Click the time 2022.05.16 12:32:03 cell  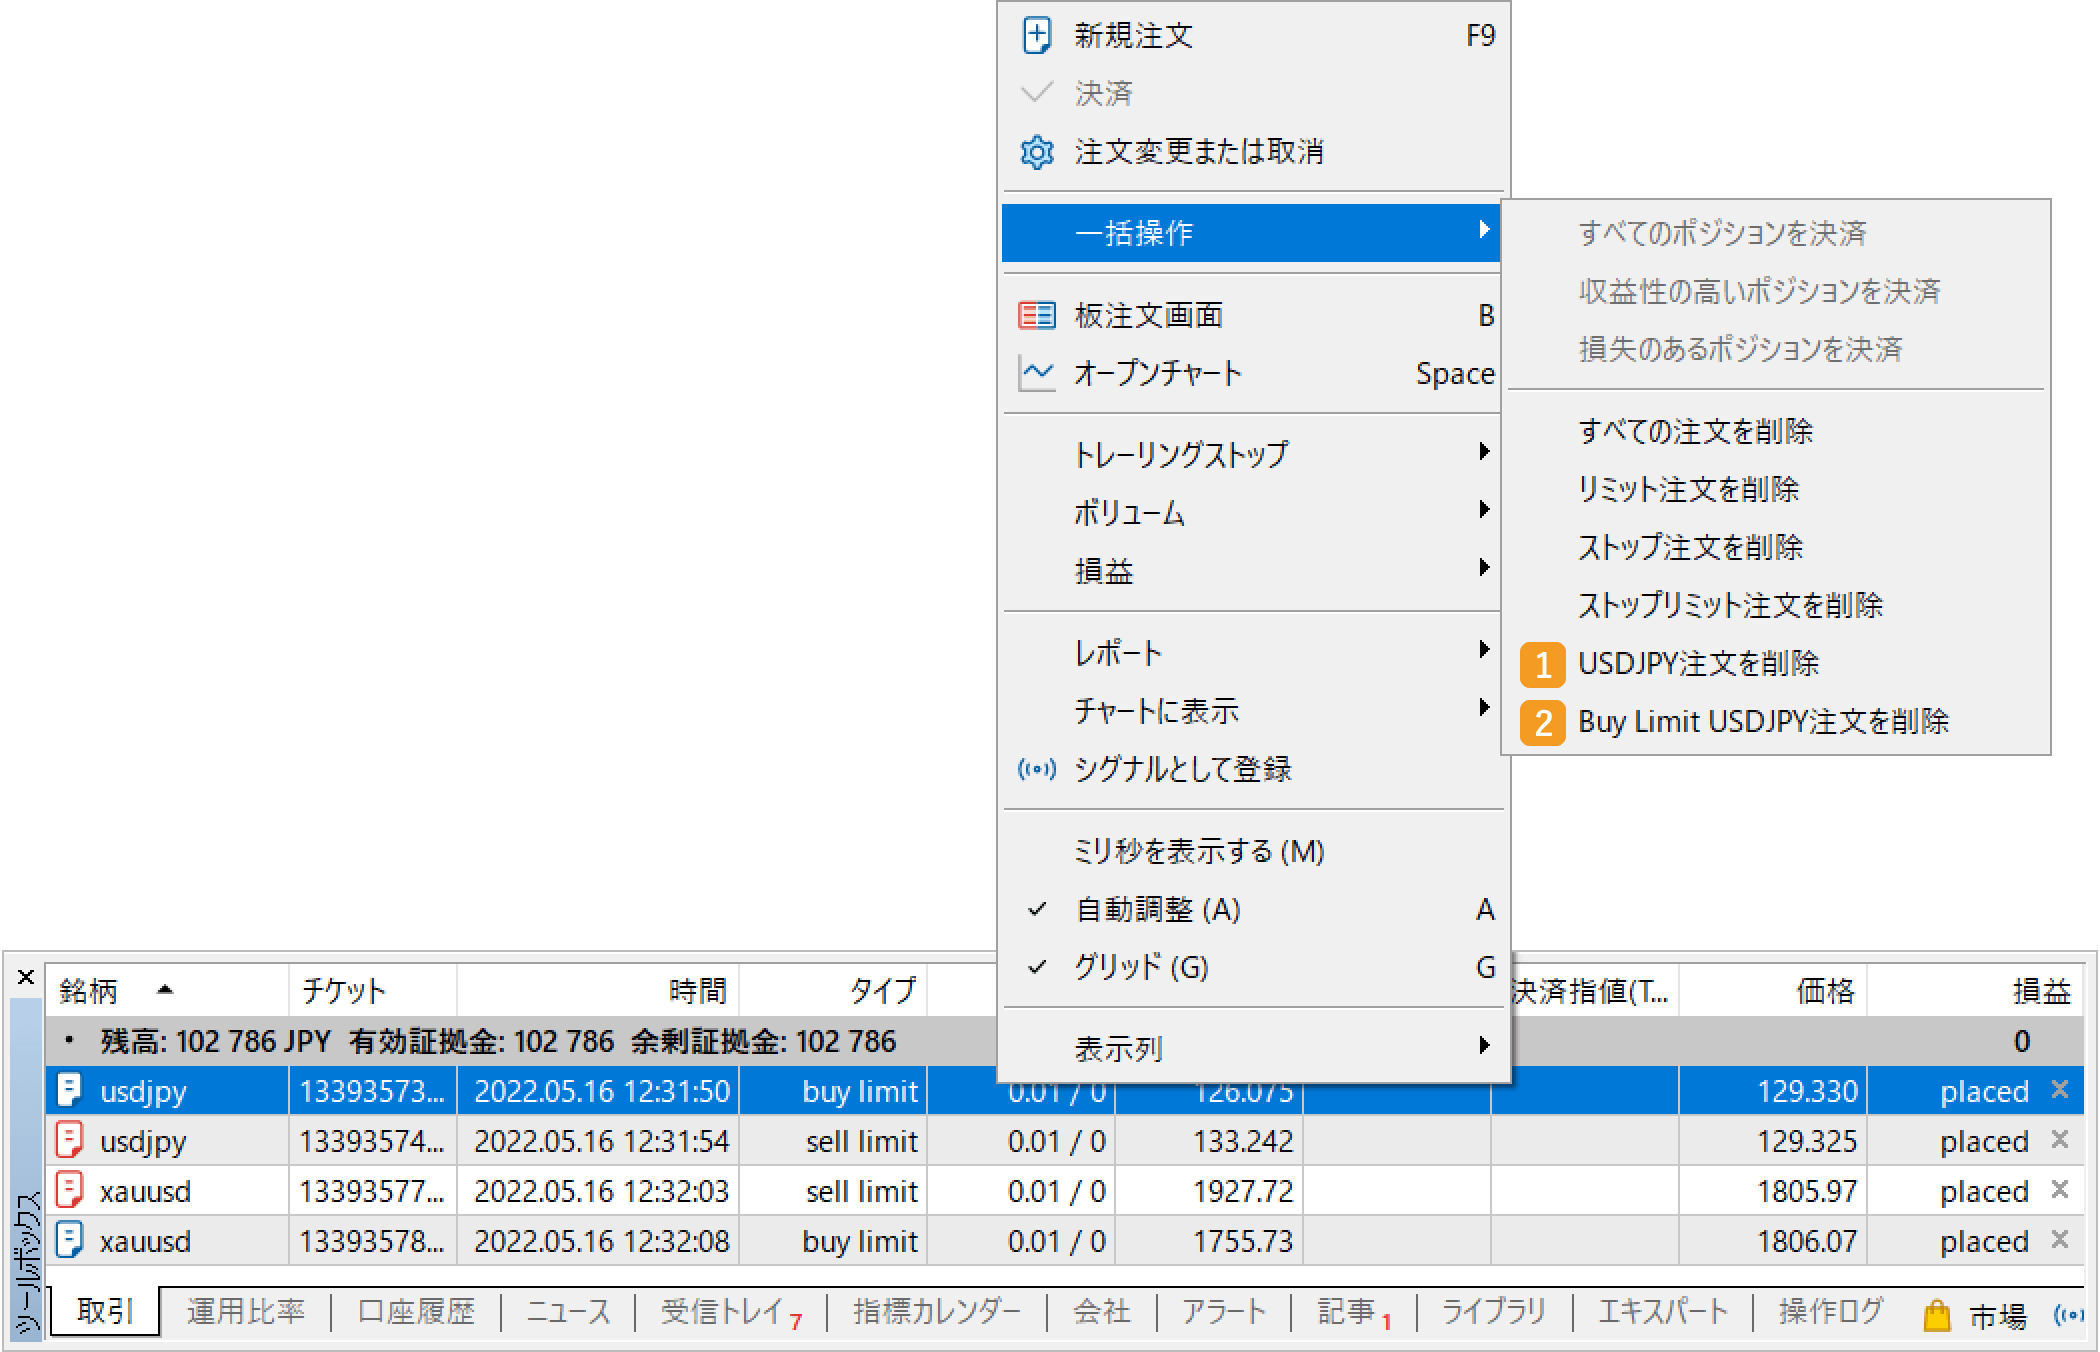[598, 1191]
